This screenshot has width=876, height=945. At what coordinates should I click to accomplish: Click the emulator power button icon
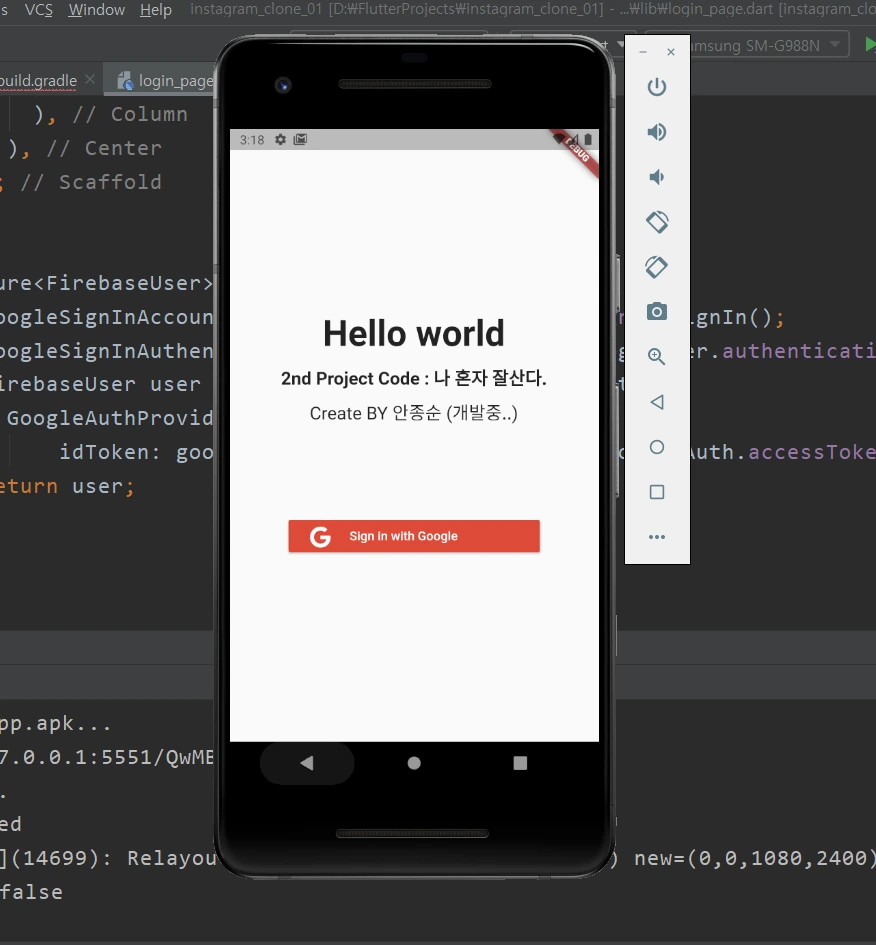657,87
